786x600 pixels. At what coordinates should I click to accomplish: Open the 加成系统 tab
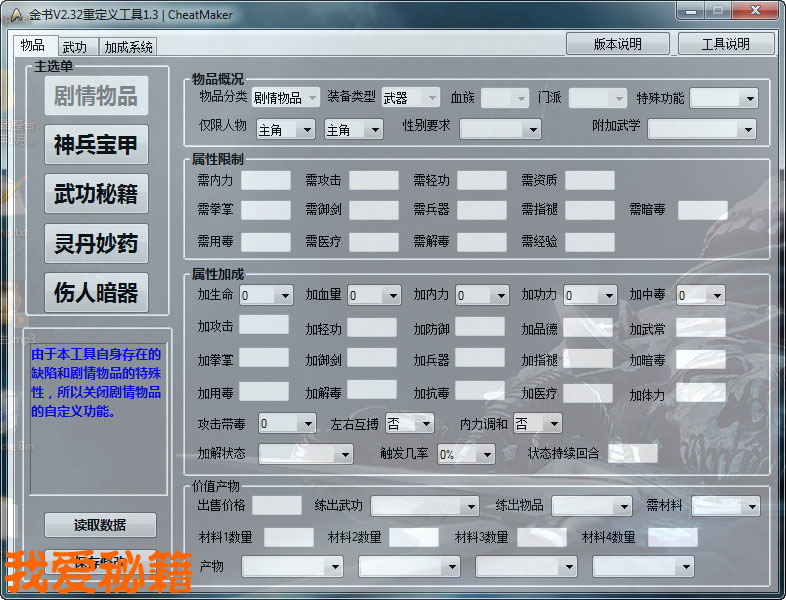pos(129,47)
